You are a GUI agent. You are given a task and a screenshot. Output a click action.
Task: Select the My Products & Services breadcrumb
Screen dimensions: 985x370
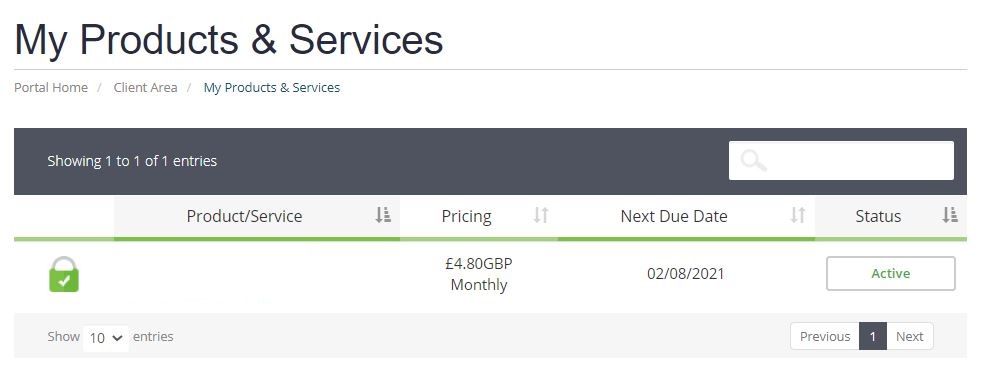coord(271,87)
